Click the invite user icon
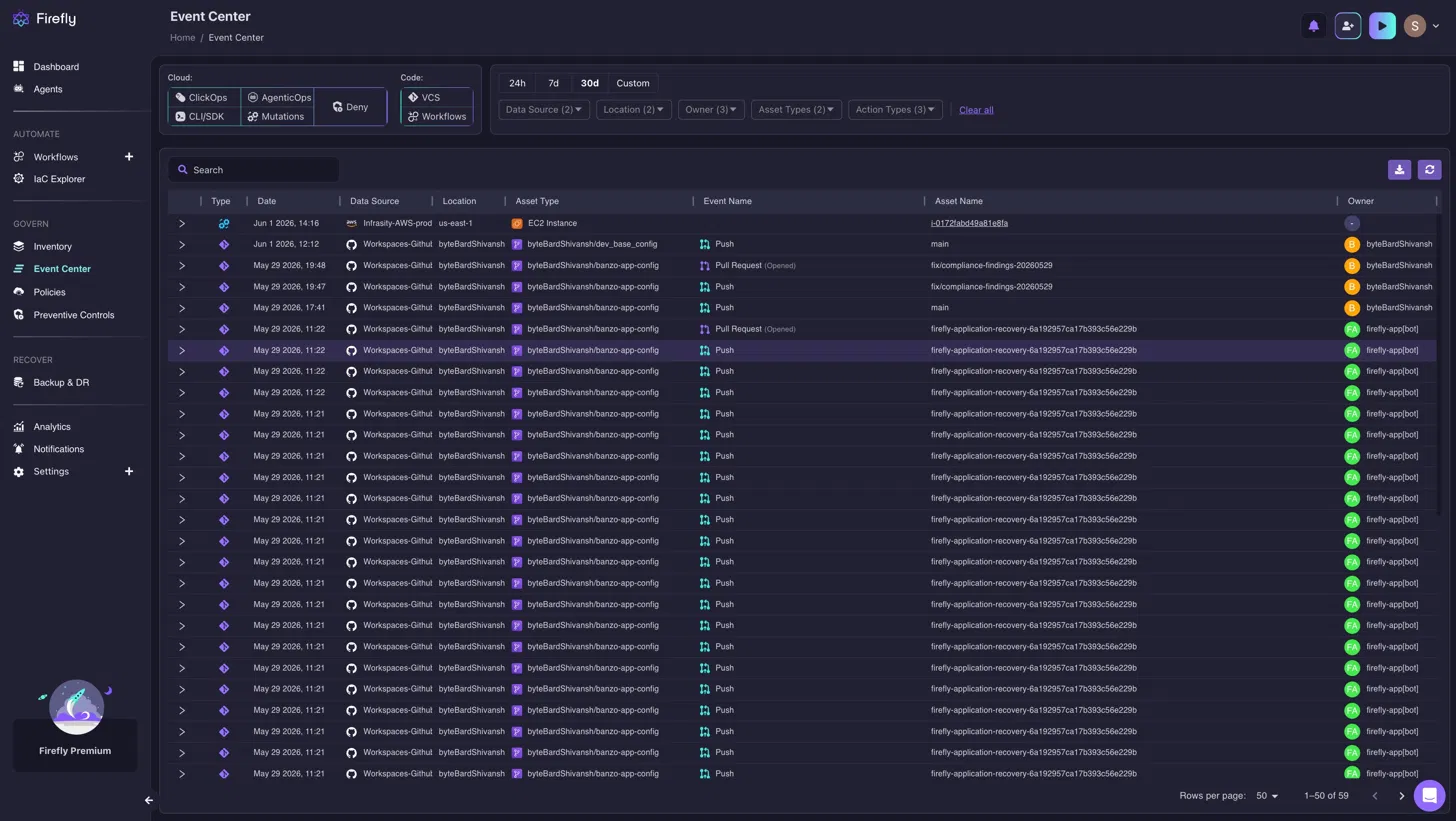 [x=1348, y=26]
